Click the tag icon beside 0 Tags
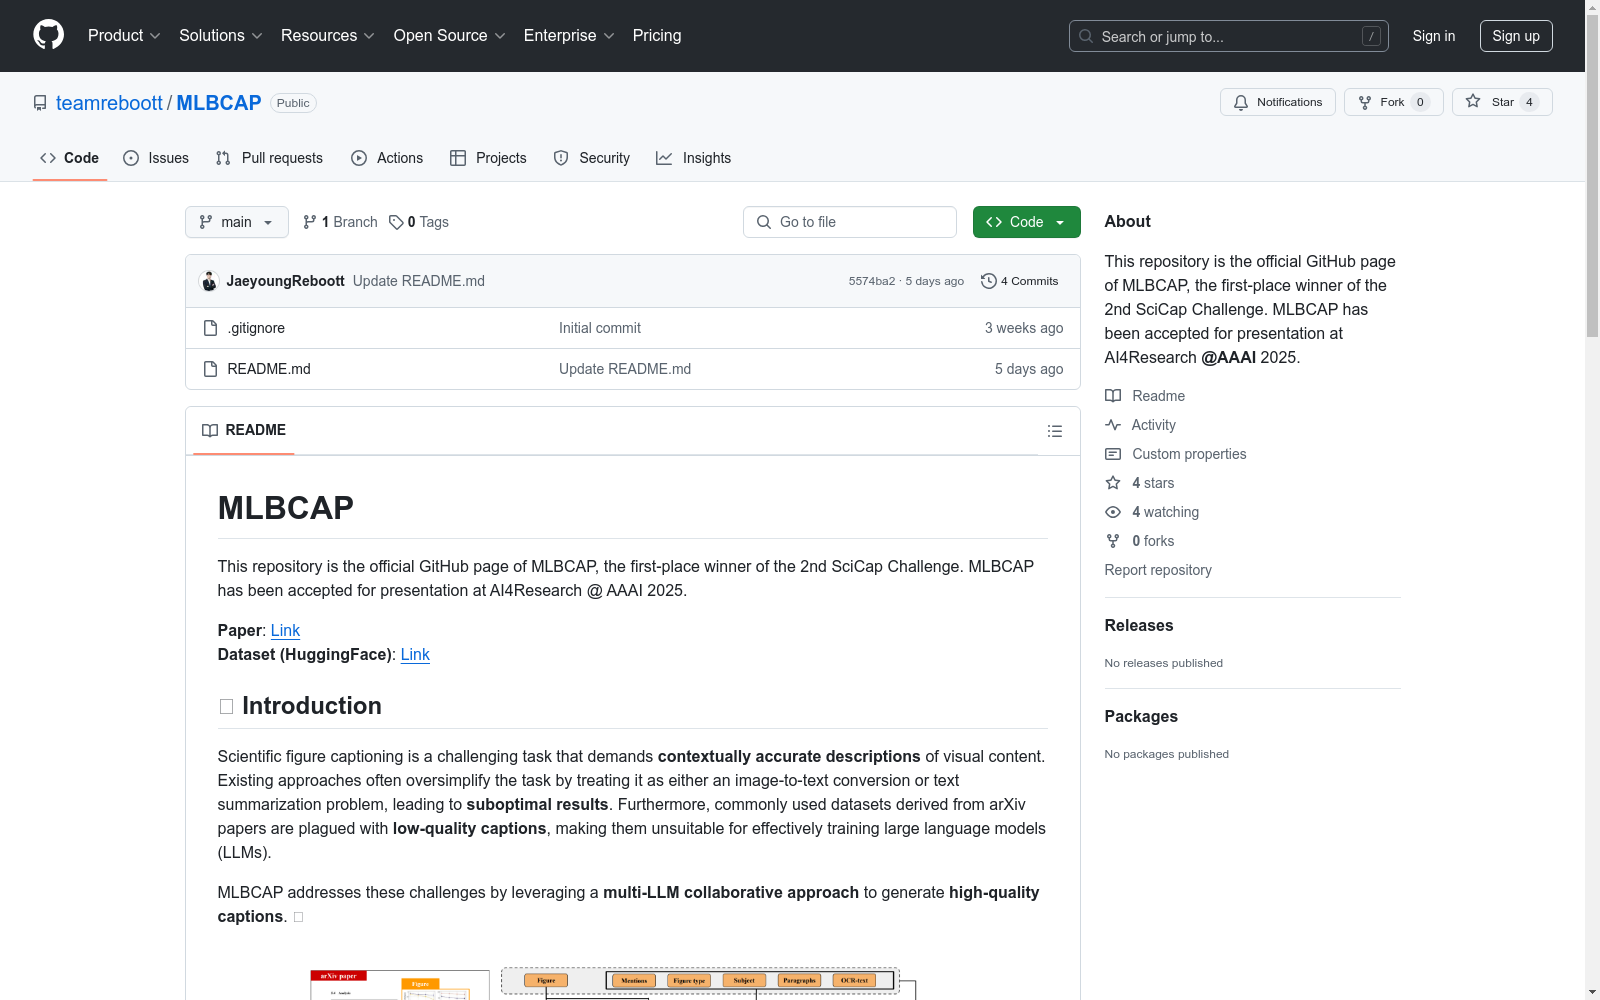The height and width of the screenshot is (1000, 1600). [395, 221]
